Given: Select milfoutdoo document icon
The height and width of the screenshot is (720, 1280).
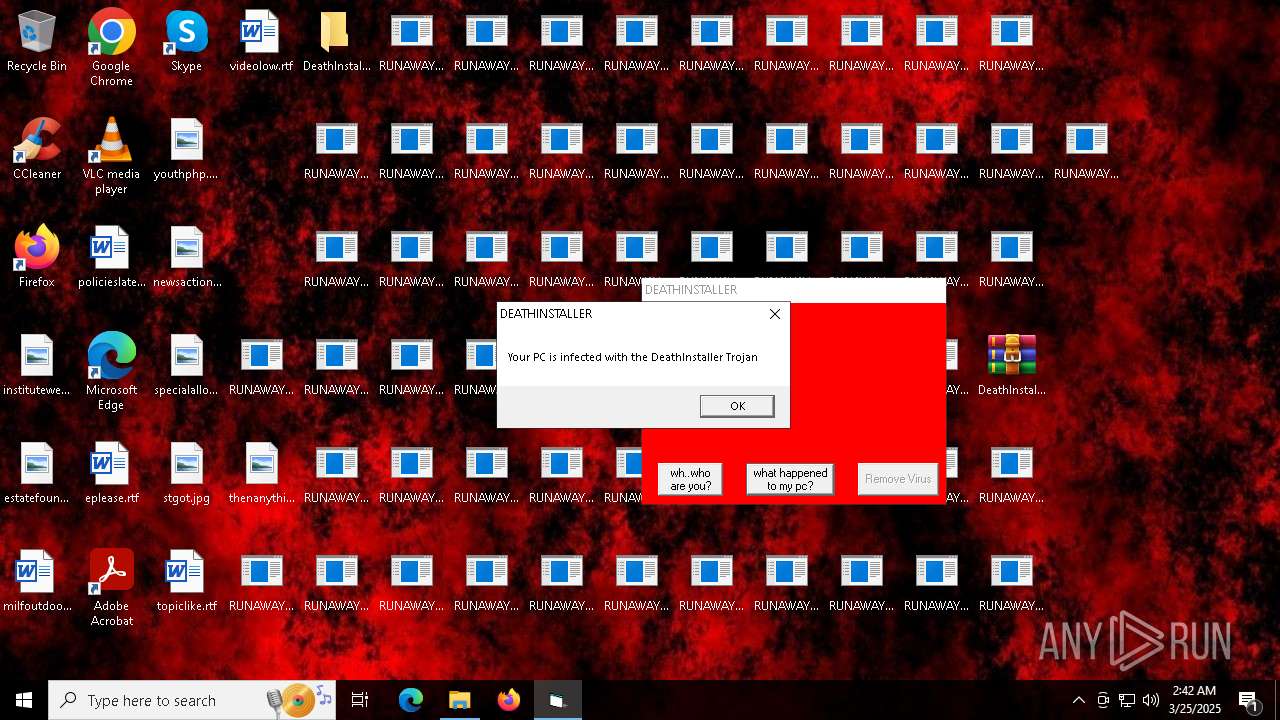Looking at the screenshot, I should tap(37, 582).
